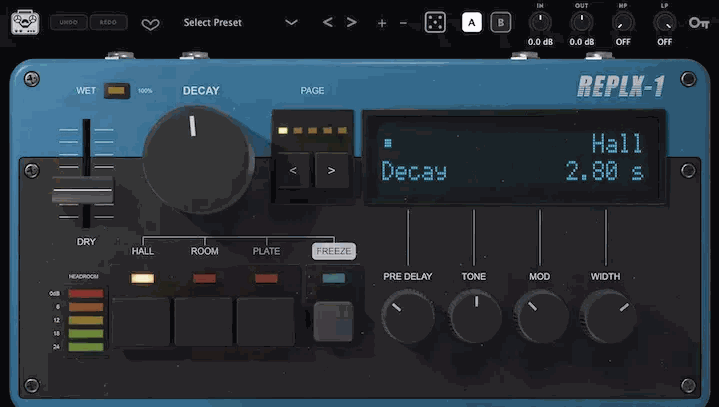Open license key icon
The height and width of the screenshot is (407, 719).
tap(699, 22)
